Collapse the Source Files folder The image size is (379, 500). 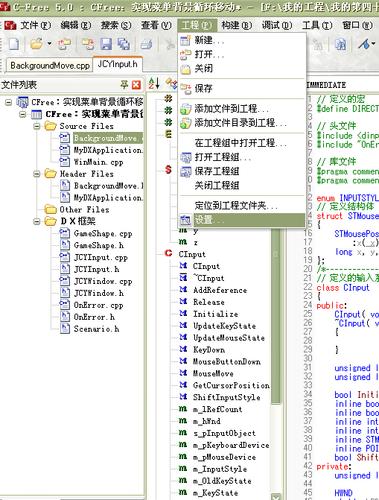click(x=37, y=126)
